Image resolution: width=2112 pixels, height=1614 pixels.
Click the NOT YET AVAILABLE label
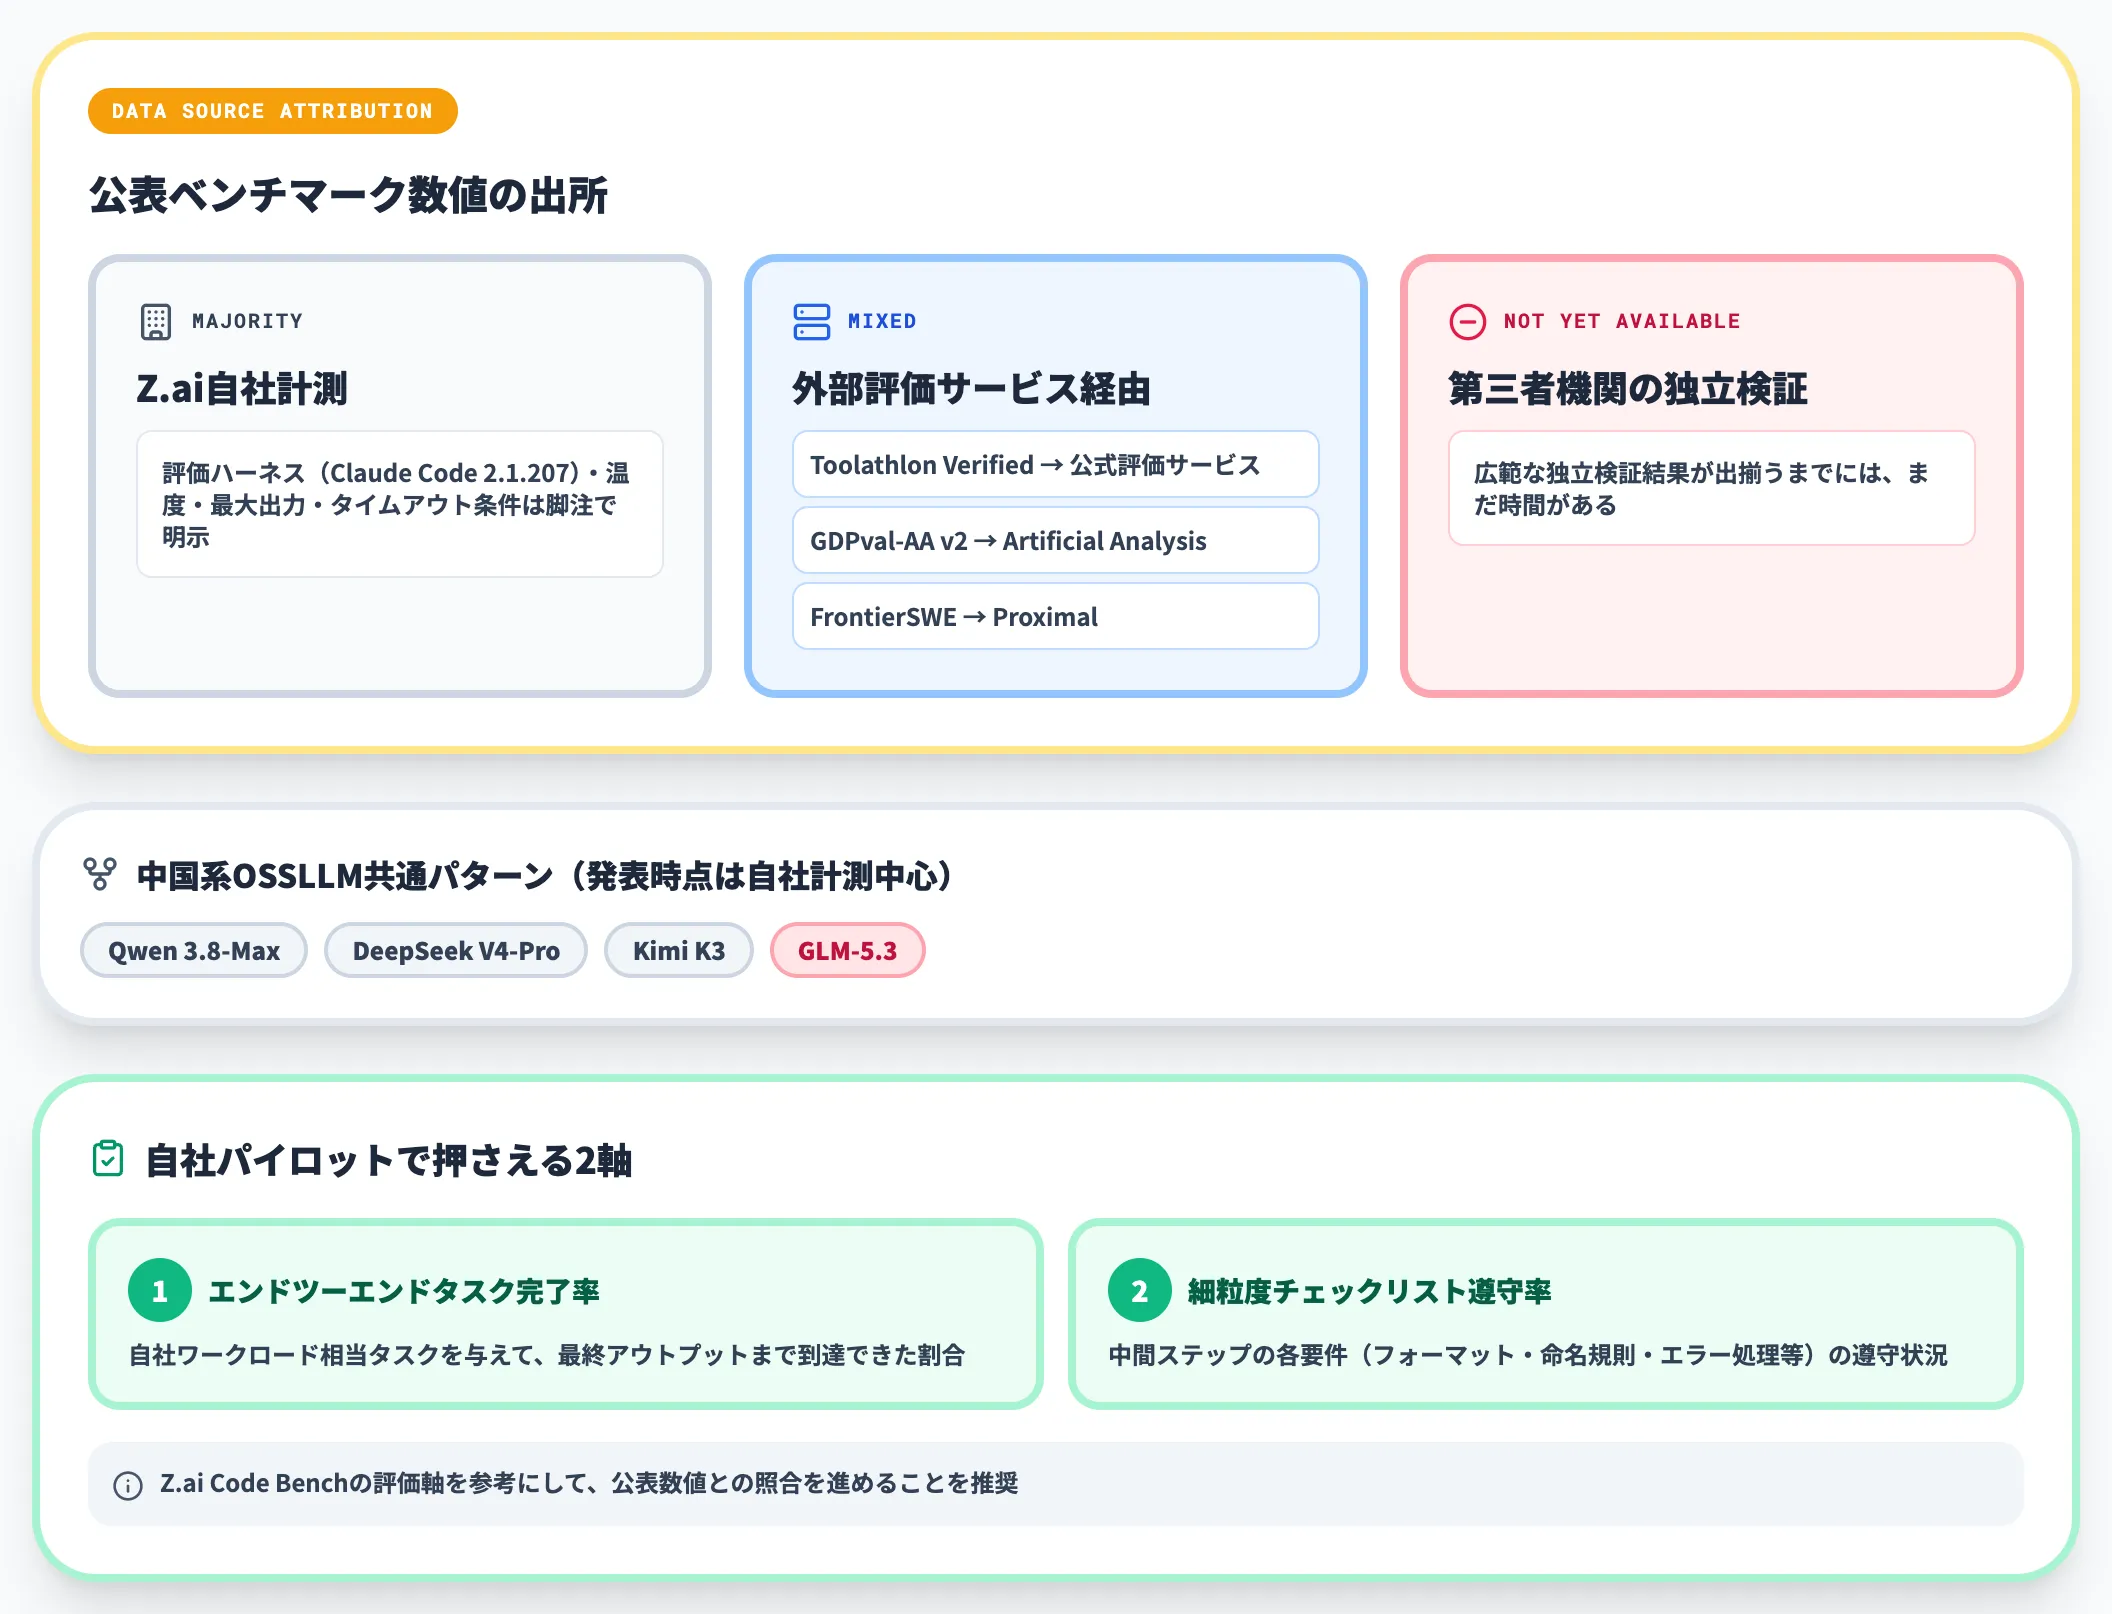pos(1621,322)
